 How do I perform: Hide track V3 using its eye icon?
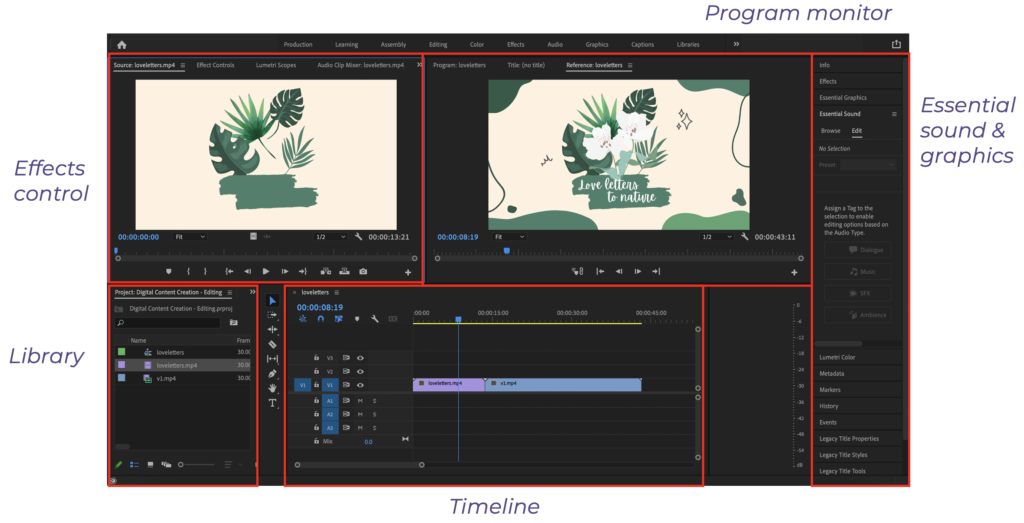pos(360,357)
